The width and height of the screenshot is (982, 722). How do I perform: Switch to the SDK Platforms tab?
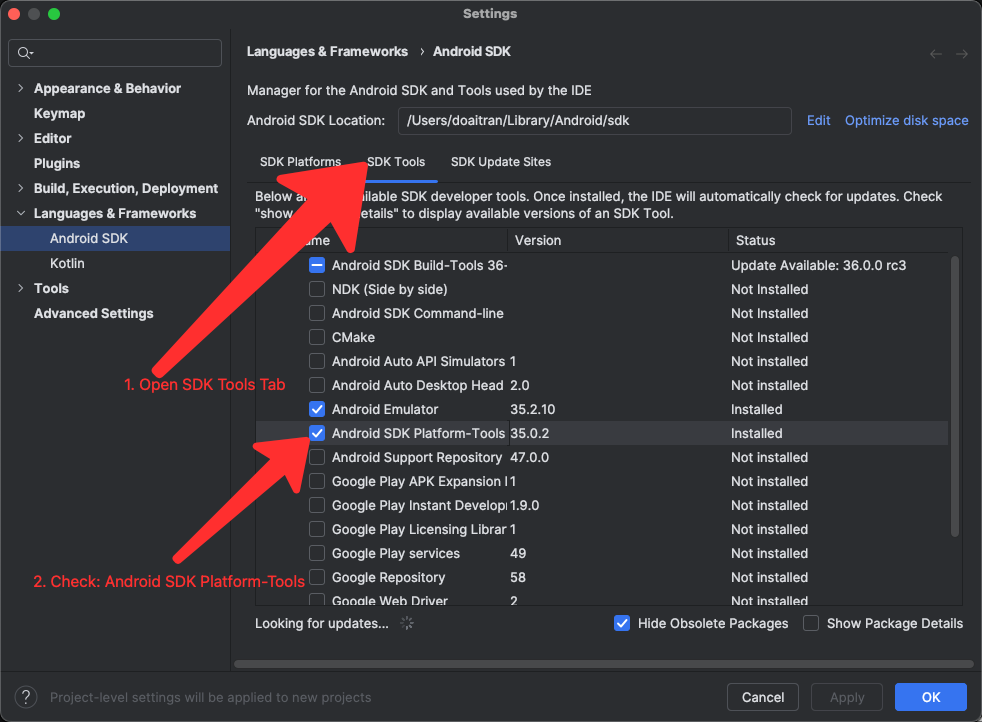tap(300, 162)
